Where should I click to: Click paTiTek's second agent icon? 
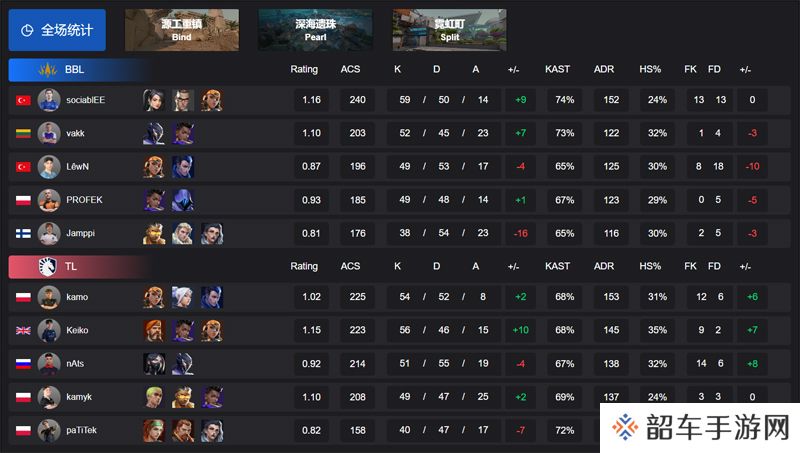click(x=183, y=431)
